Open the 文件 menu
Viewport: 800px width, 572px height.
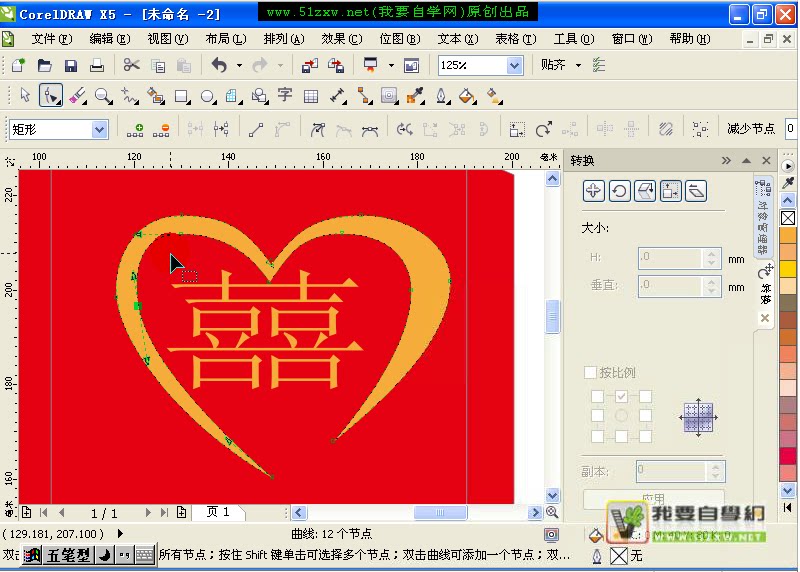[52, 39]
